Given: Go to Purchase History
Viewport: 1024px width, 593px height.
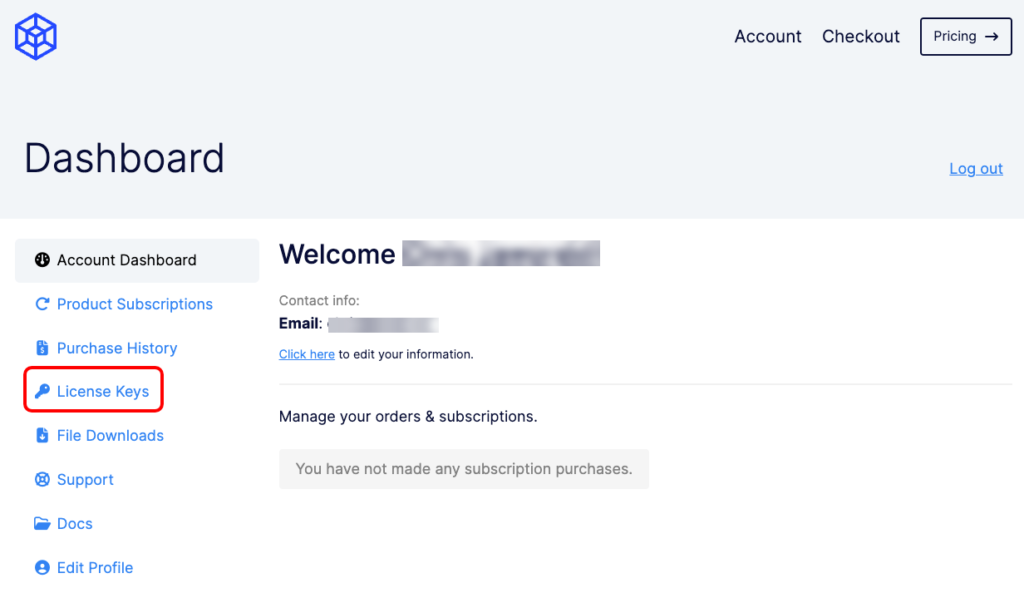Looking at the screenshot, I should [x=117, y=348].
